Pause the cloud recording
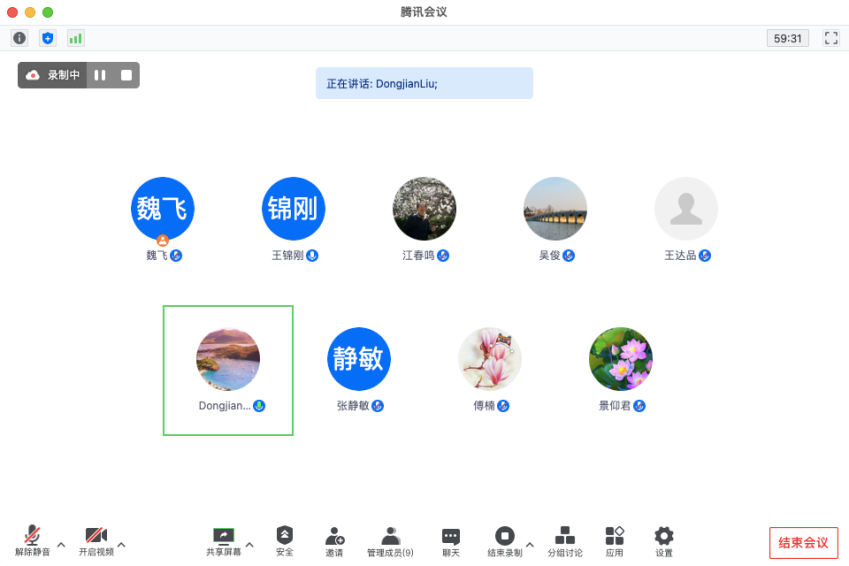 (100, 75)
